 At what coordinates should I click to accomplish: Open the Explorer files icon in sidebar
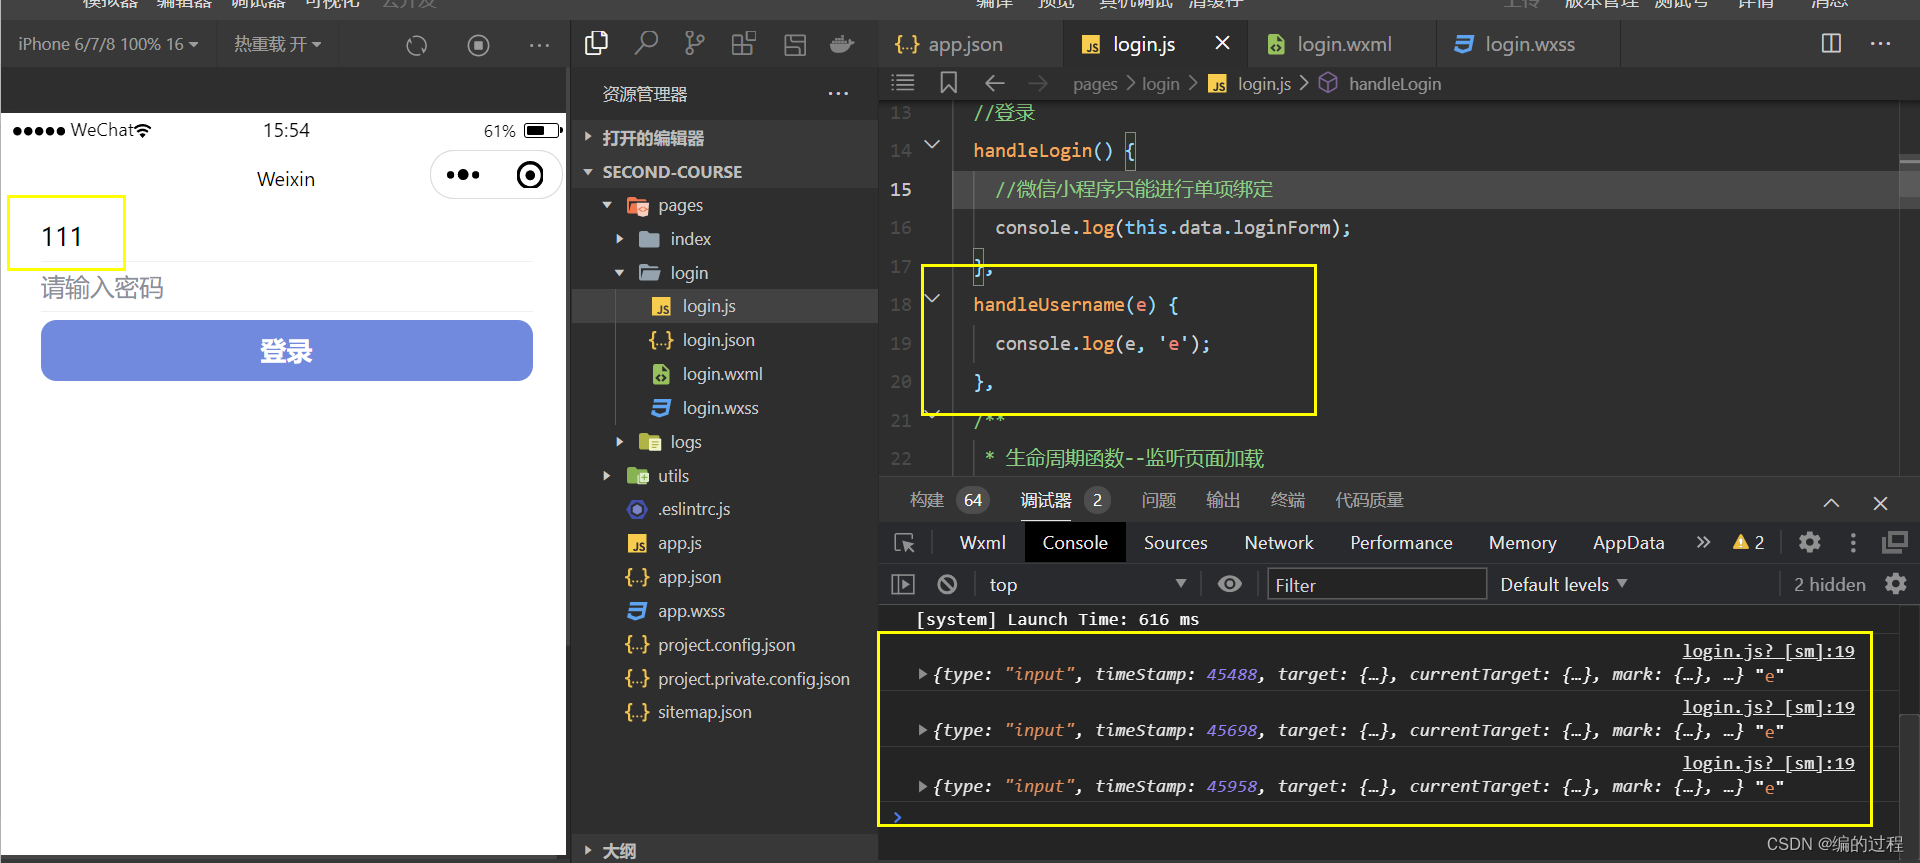(597, 43)
